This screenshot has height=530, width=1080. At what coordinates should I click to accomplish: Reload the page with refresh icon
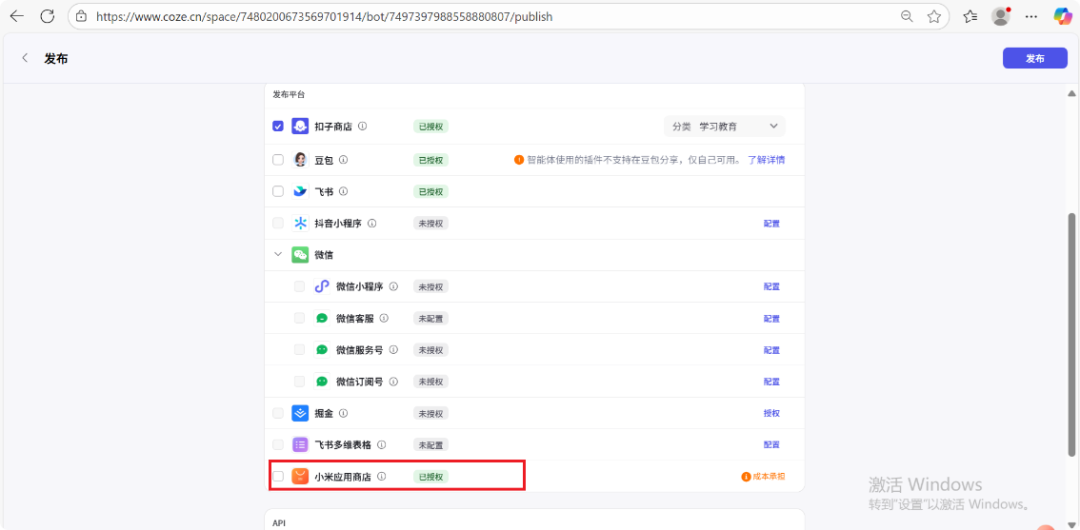pyautogui.click(x=47, y=17)
